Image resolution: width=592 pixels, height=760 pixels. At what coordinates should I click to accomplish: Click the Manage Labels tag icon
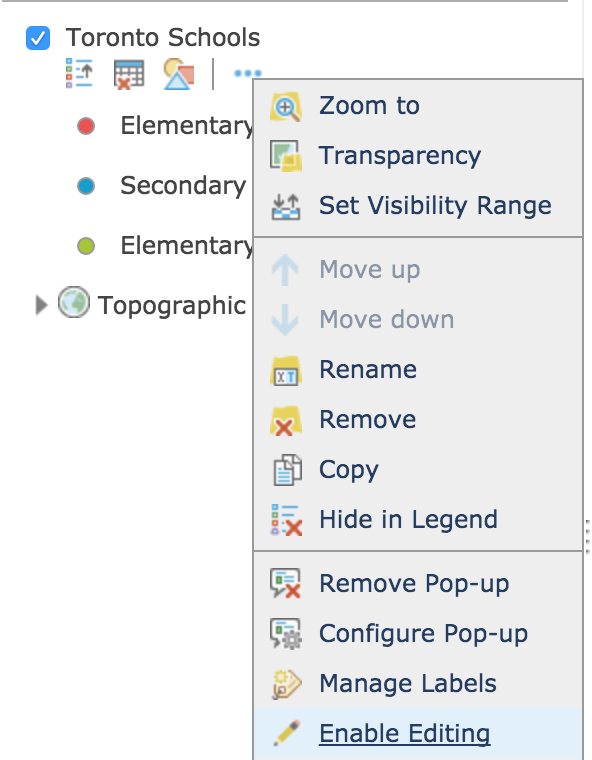point(287,684)
